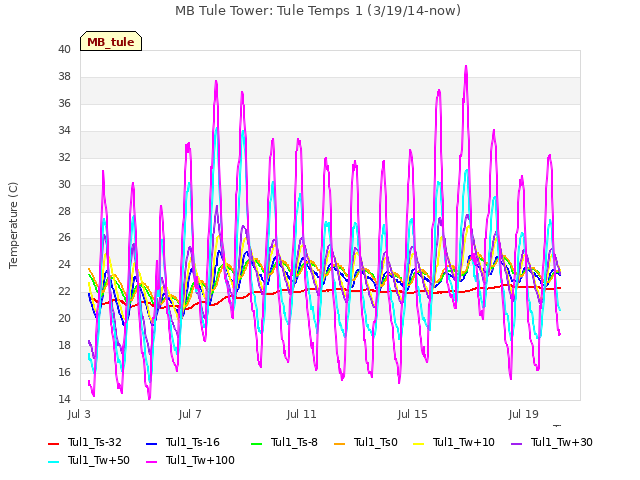Viewport: 640px width, 480px height.
Task: Click the 40 y-axis tick label
Action: coord(64,49)
